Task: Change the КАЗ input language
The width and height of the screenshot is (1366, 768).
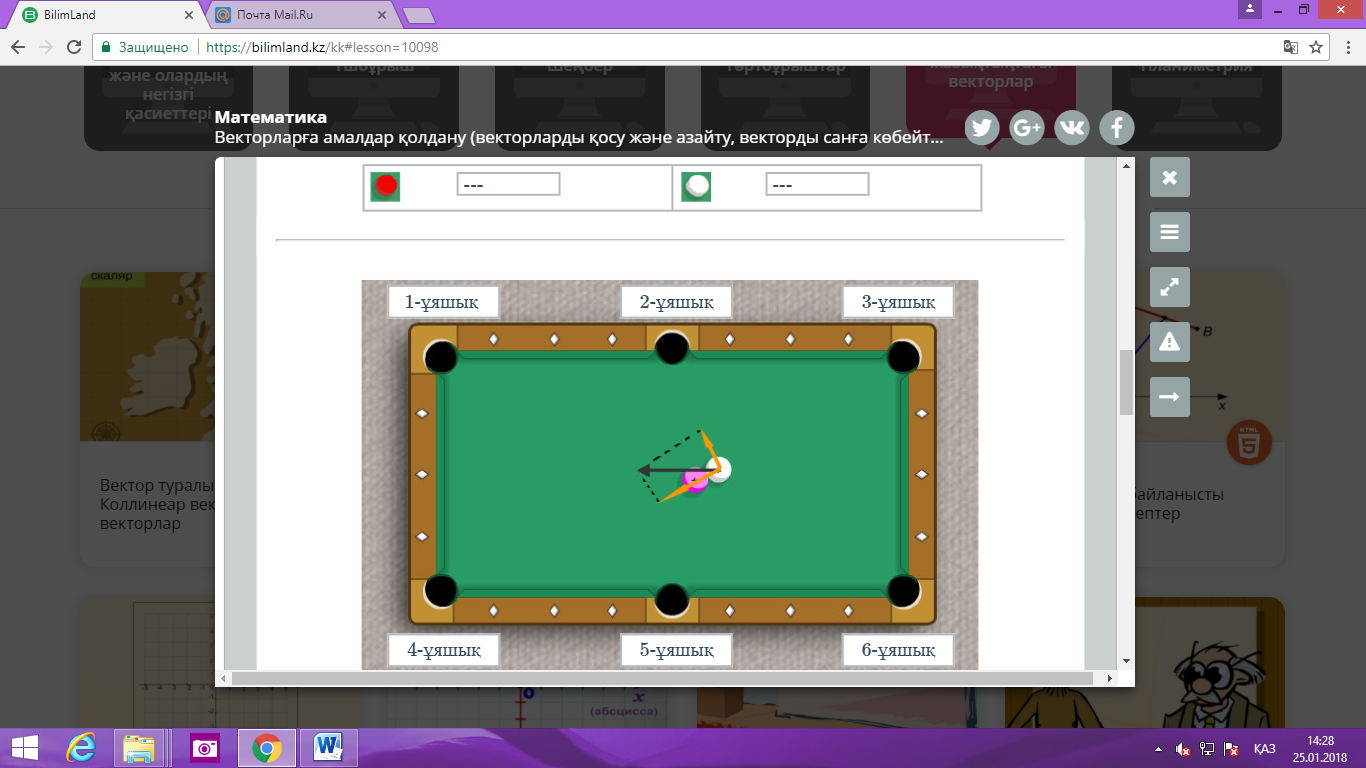Action: (x=1264, y=749)
